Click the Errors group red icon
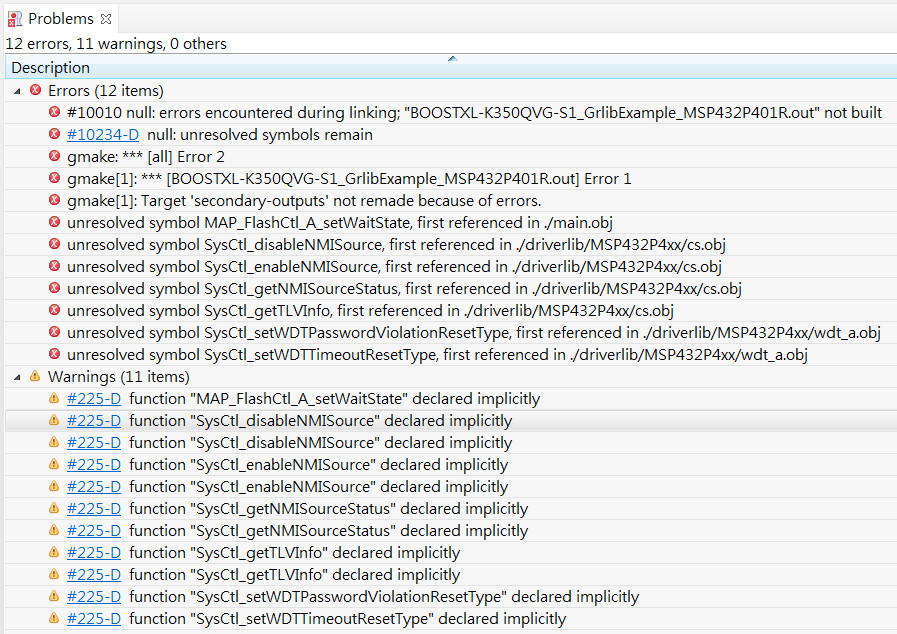Image resolution: width=897 pixels, height=634 pixels. (x=36, y=91)
